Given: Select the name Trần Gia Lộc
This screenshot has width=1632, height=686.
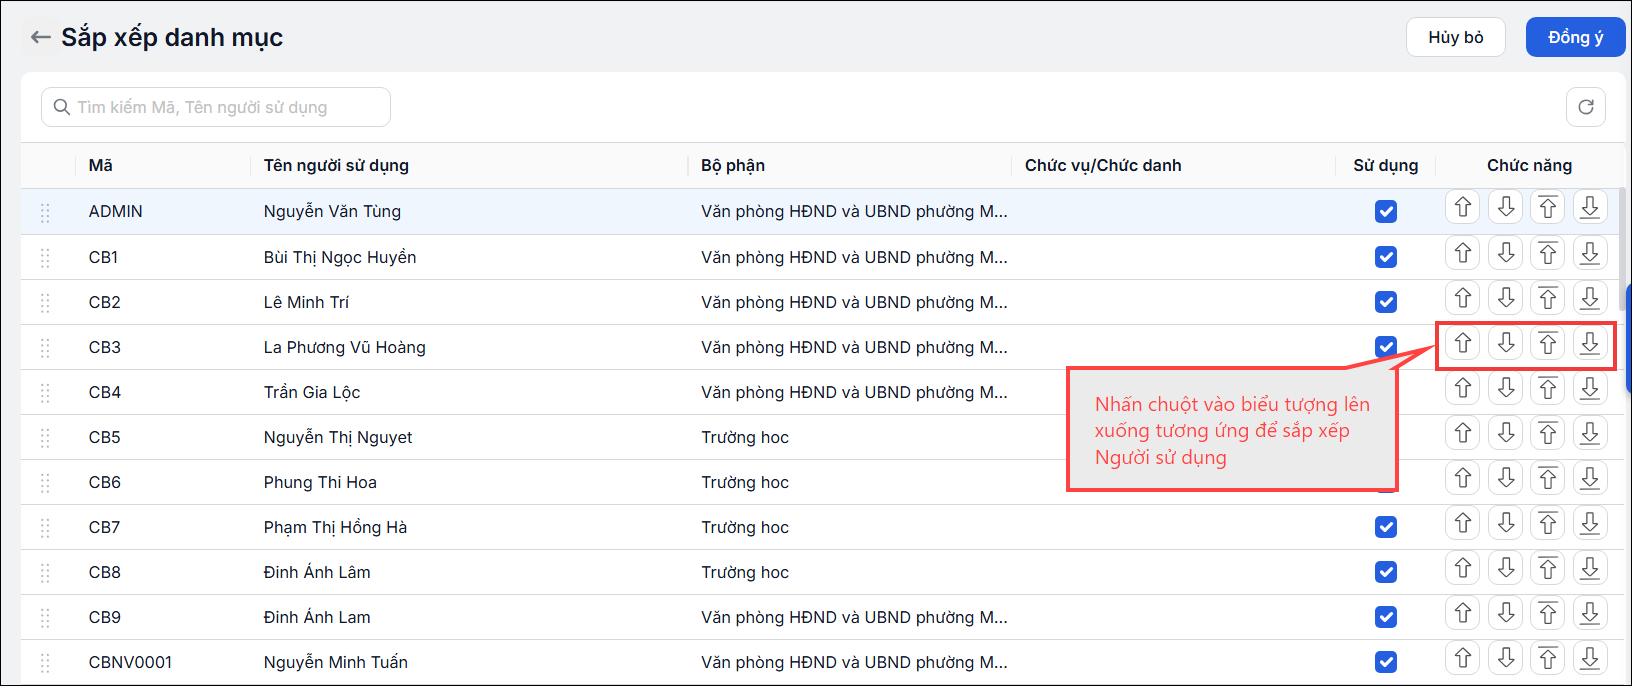Looking at the screenshot, I should coord(312,392).
